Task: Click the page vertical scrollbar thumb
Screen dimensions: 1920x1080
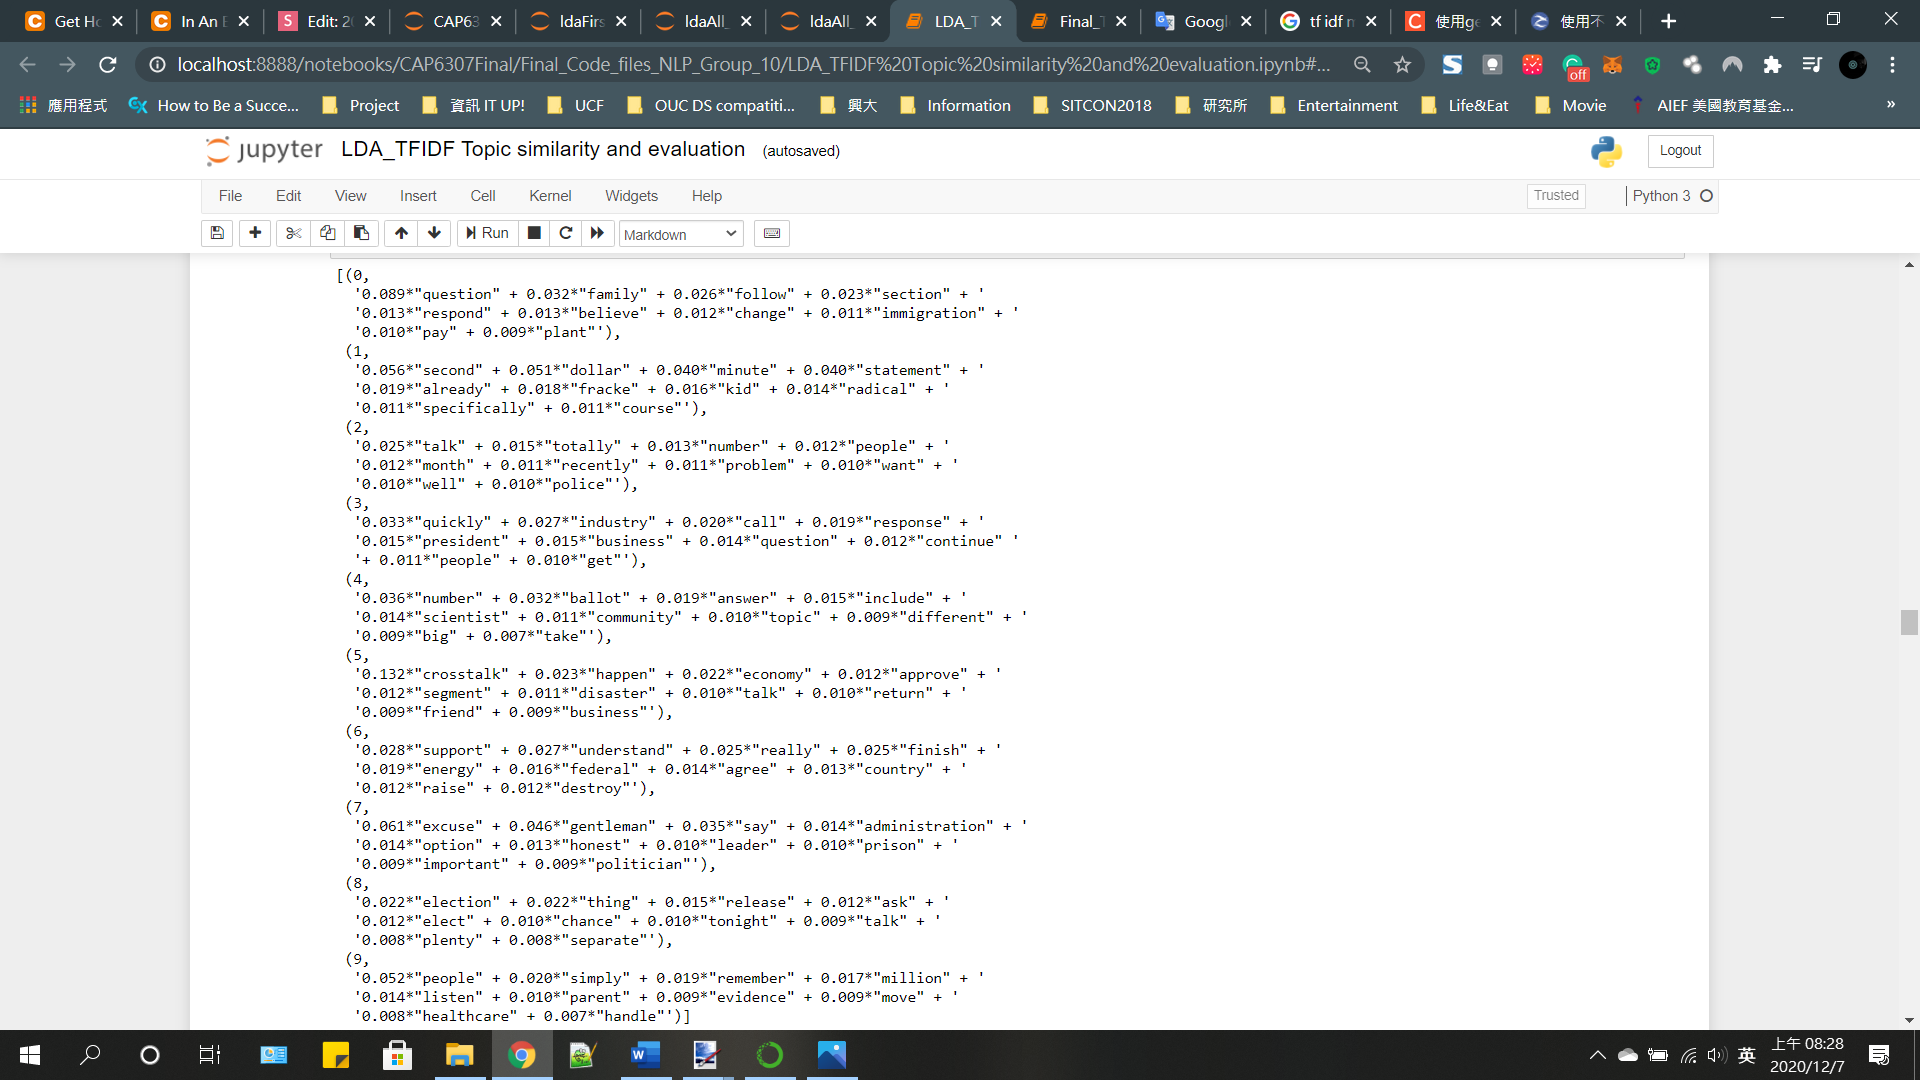Action: pos(1909,622)
